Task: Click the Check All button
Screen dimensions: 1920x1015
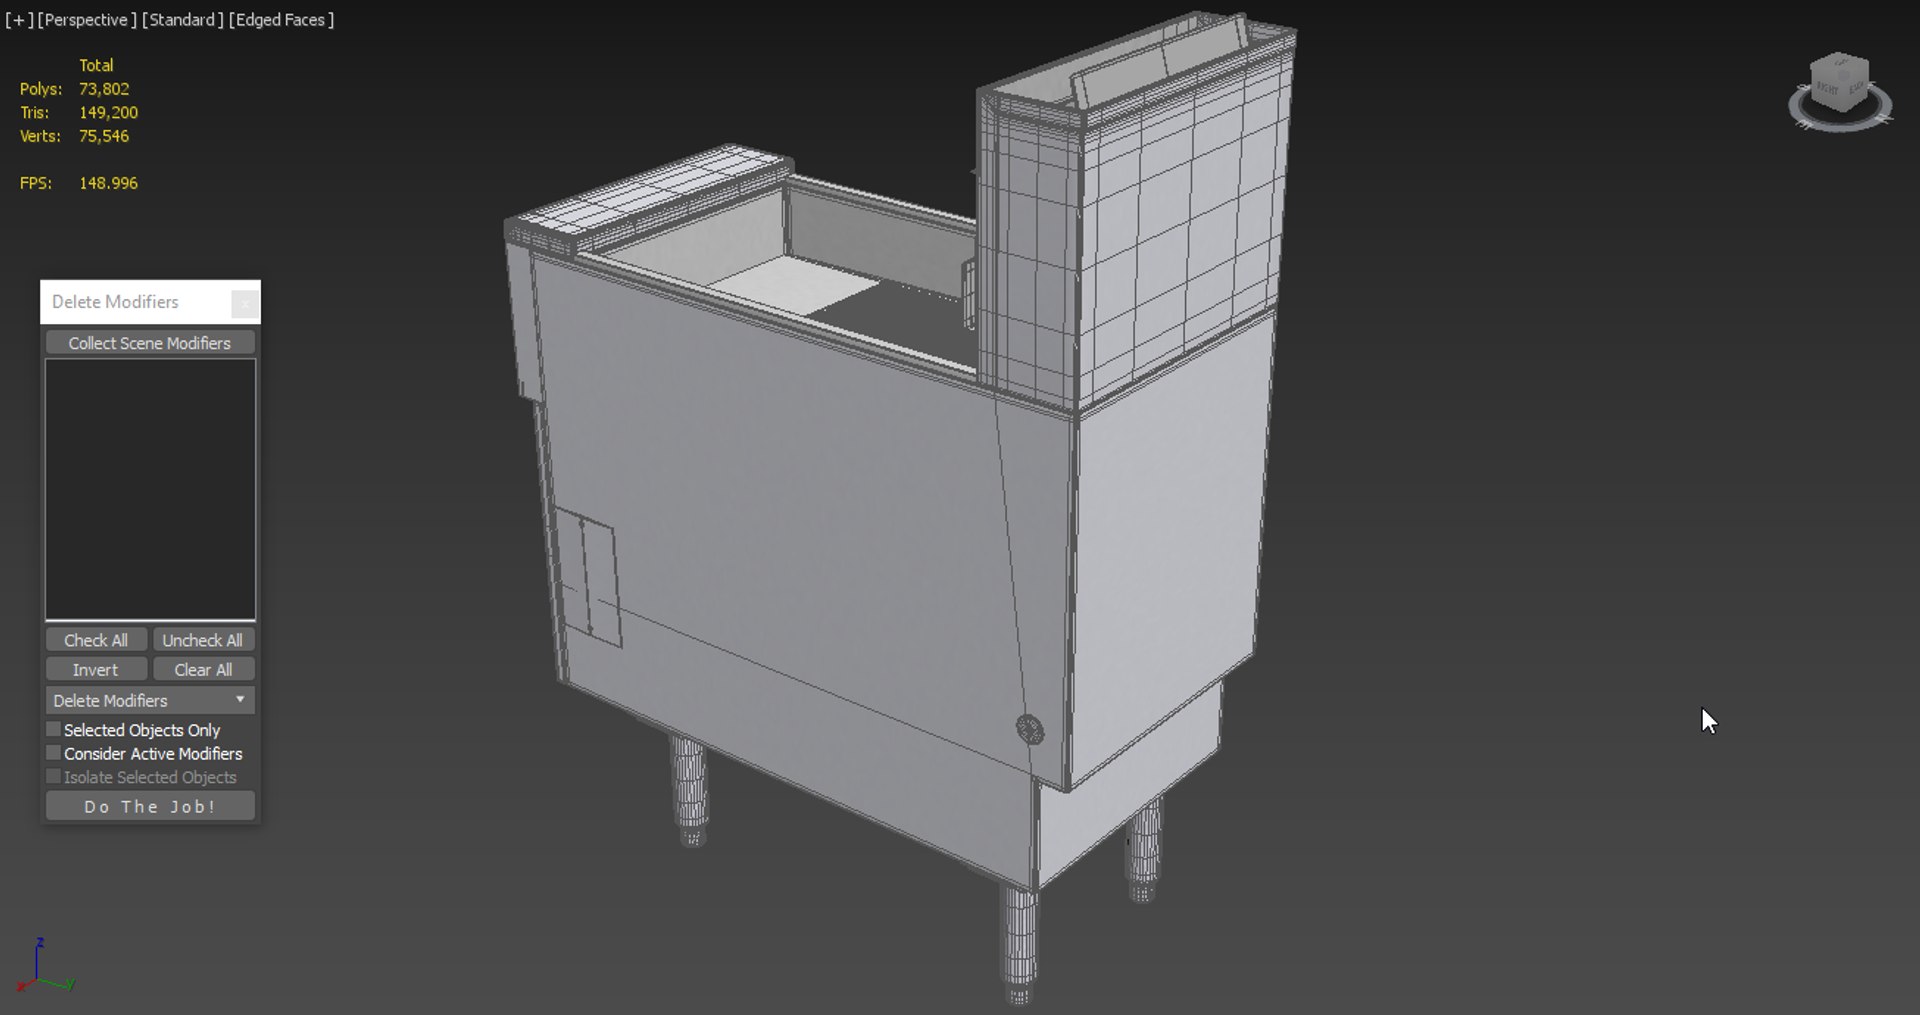Action: pyautogui.click(x=96, y=640)
